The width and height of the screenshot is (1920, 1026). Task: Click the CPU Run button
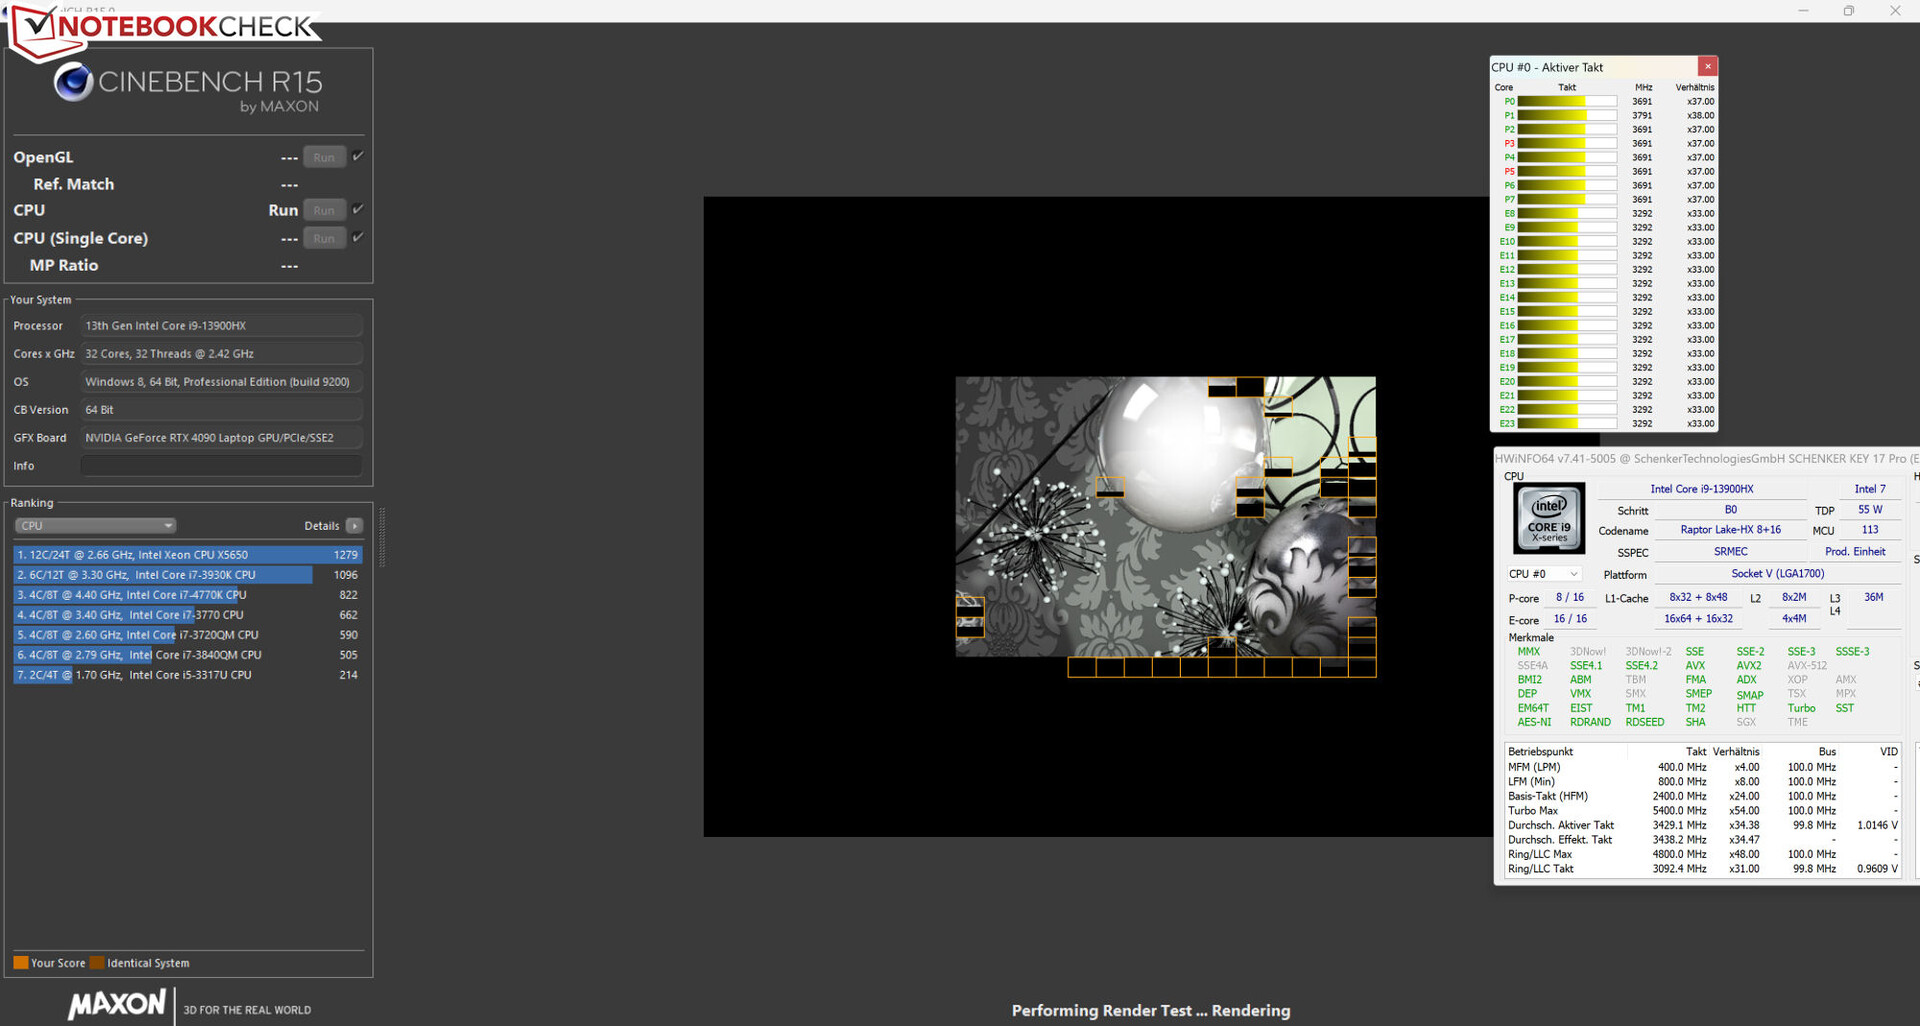tap(324, 210)
